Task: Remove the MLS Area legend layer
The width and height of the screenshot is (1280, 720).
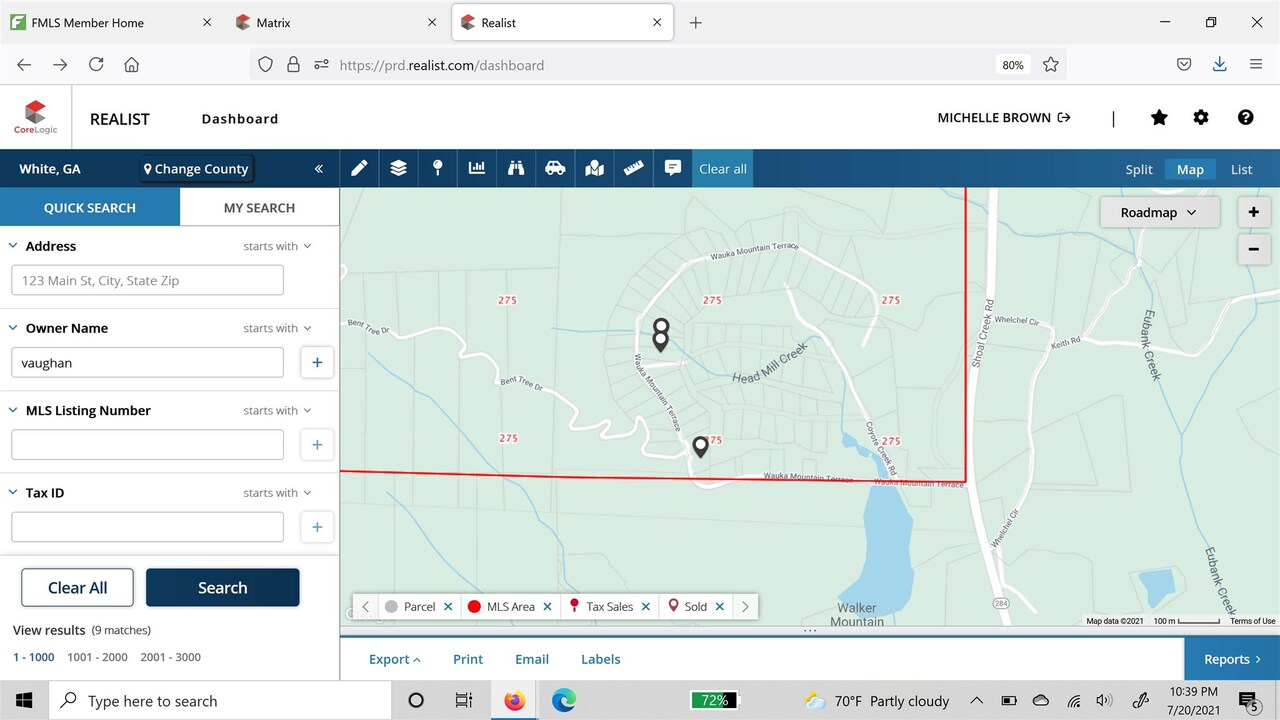Action: [x=547, y=607]
